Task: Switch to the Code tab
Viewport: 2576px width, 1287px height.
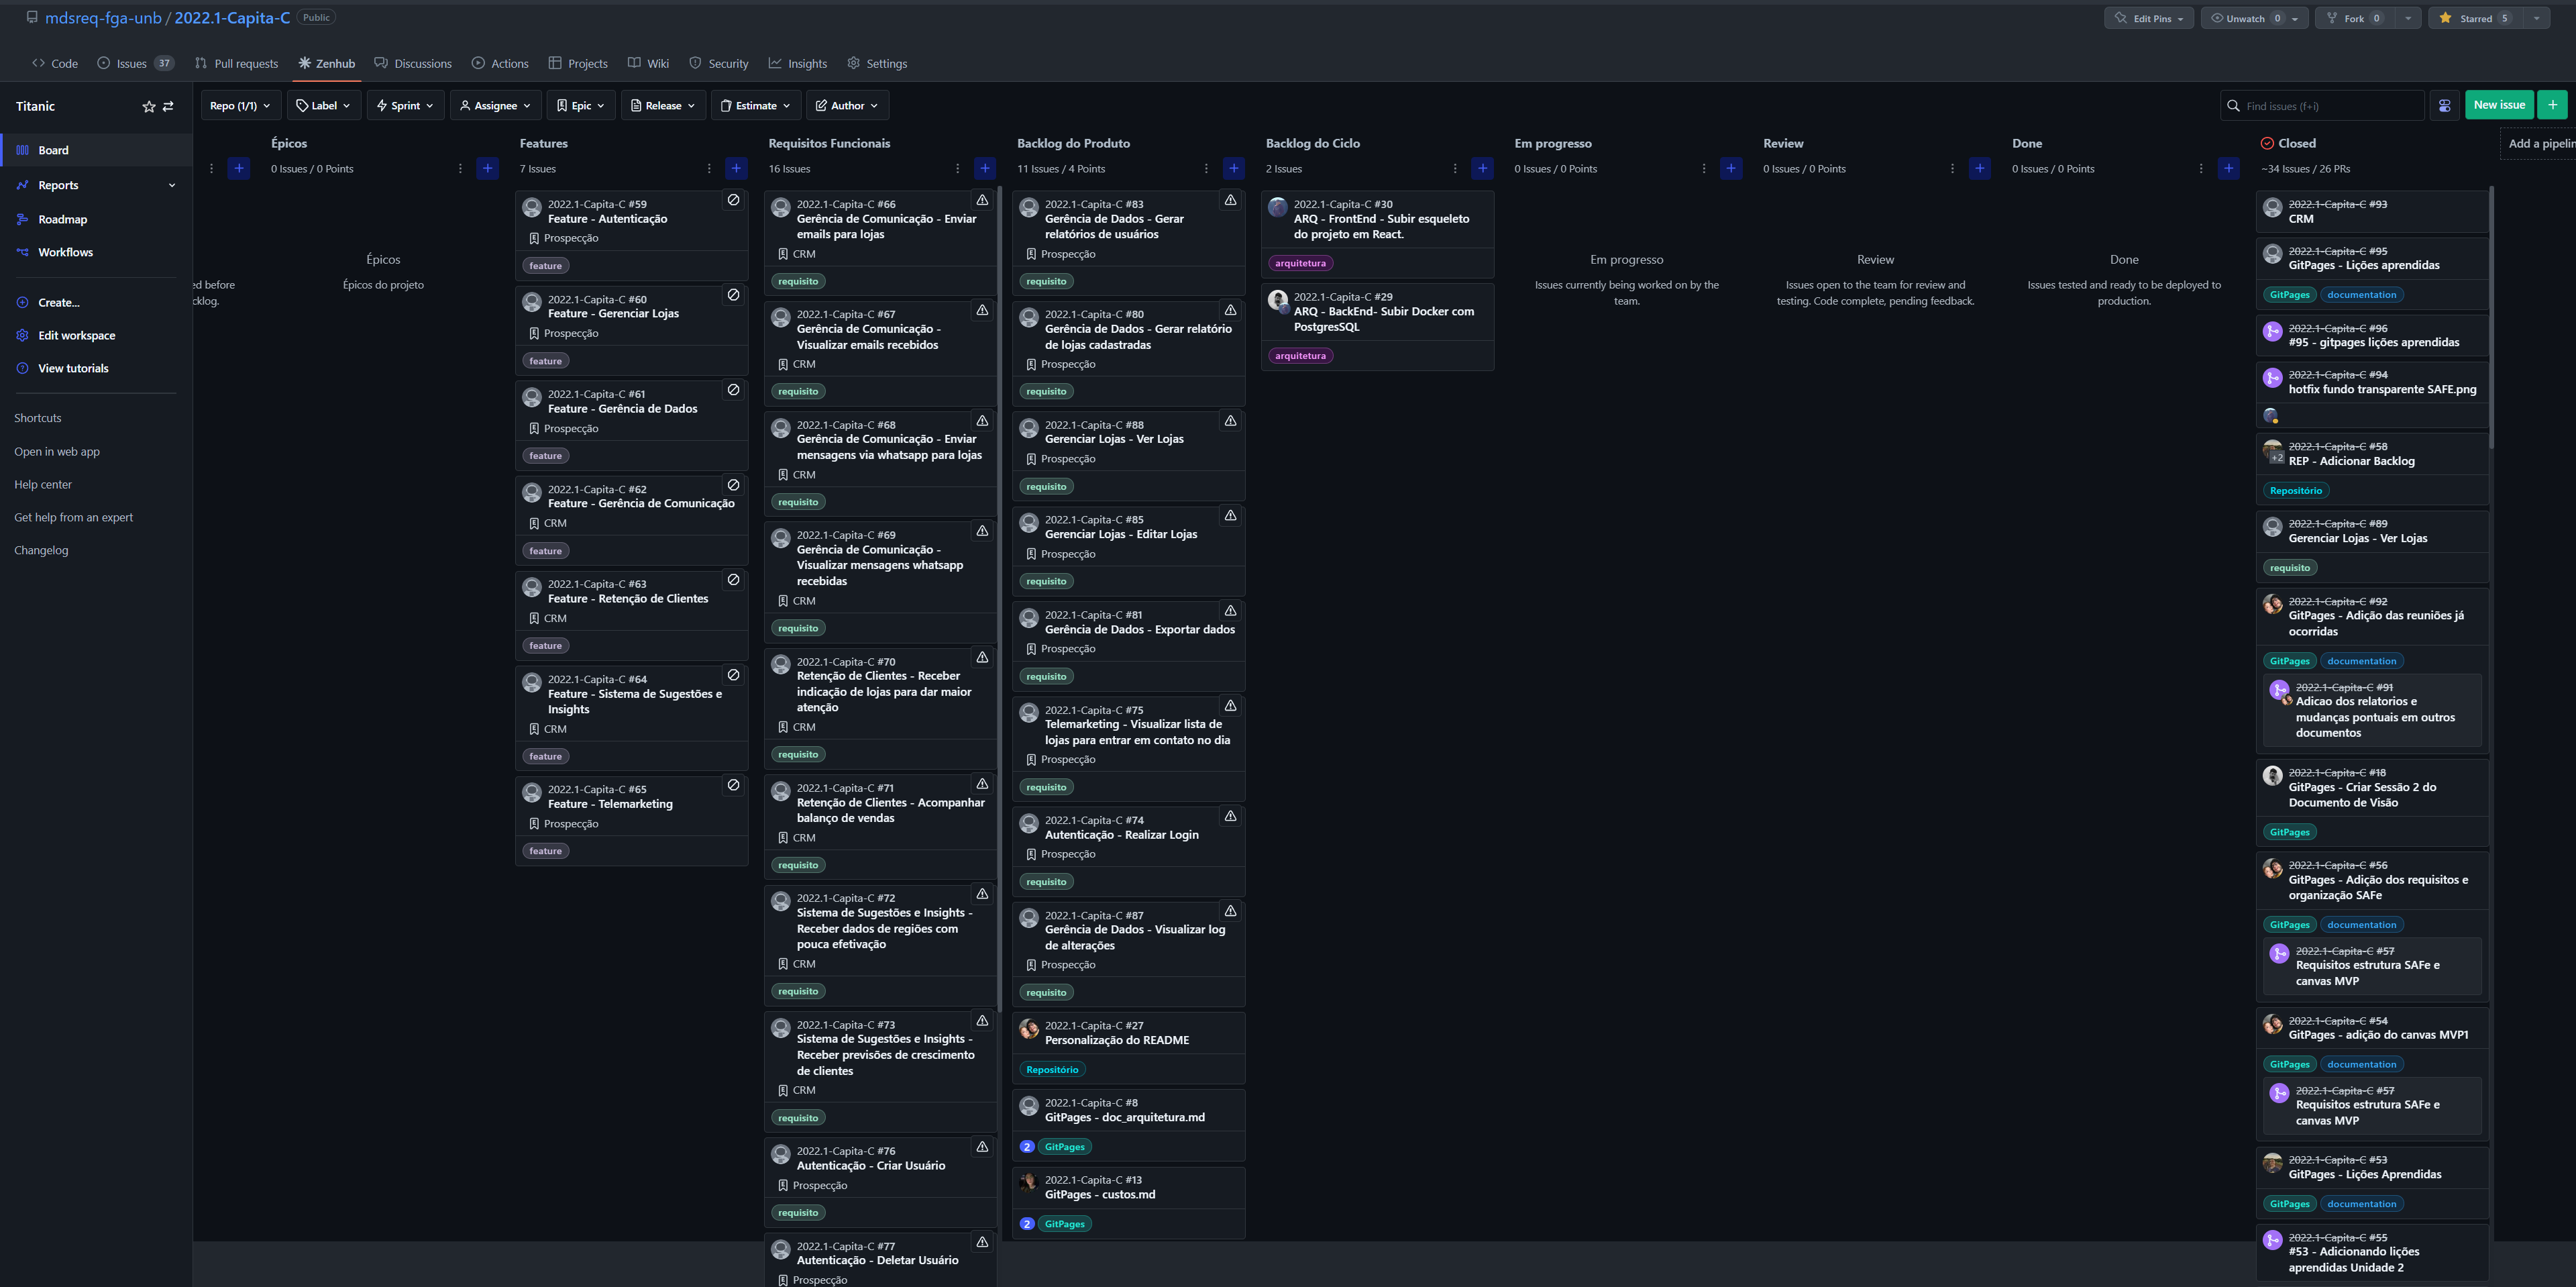Action: tap(55, 63)
